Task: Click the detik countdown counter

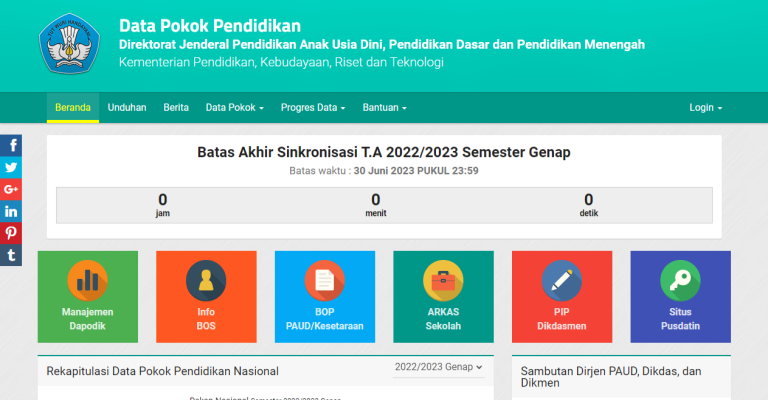Action: pos(589,205)
